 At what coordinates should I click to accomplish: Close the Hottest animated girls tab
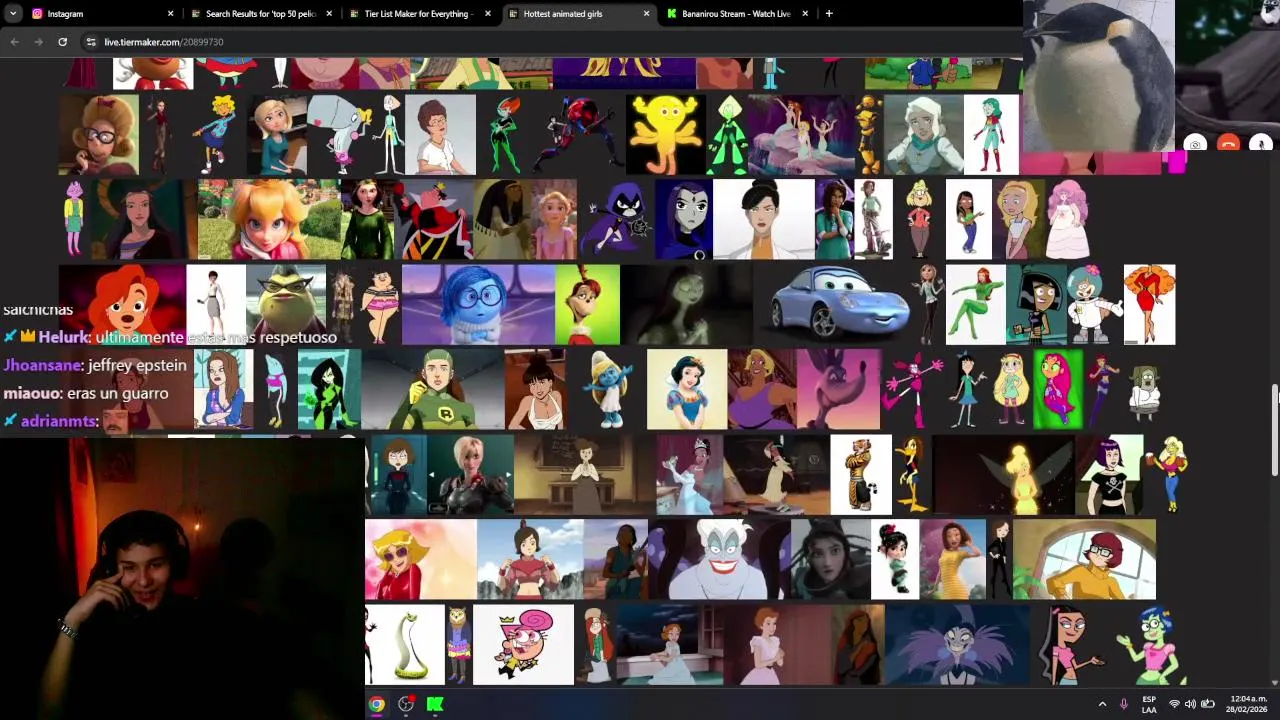click(646, 14)
